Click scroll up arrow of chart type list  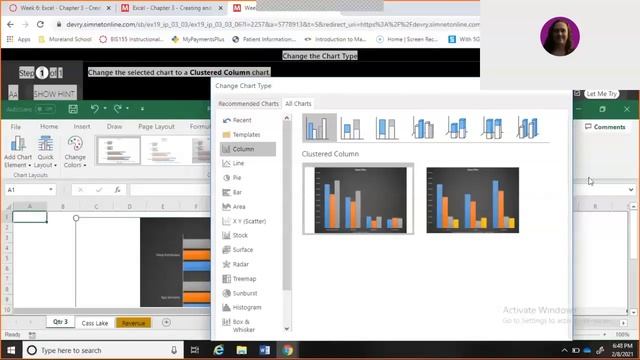click(287, 118)
